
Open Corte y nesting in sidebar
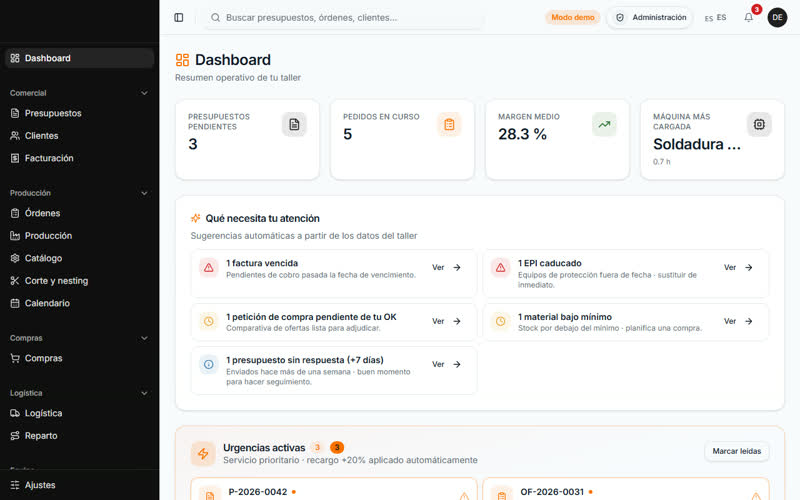80,281
